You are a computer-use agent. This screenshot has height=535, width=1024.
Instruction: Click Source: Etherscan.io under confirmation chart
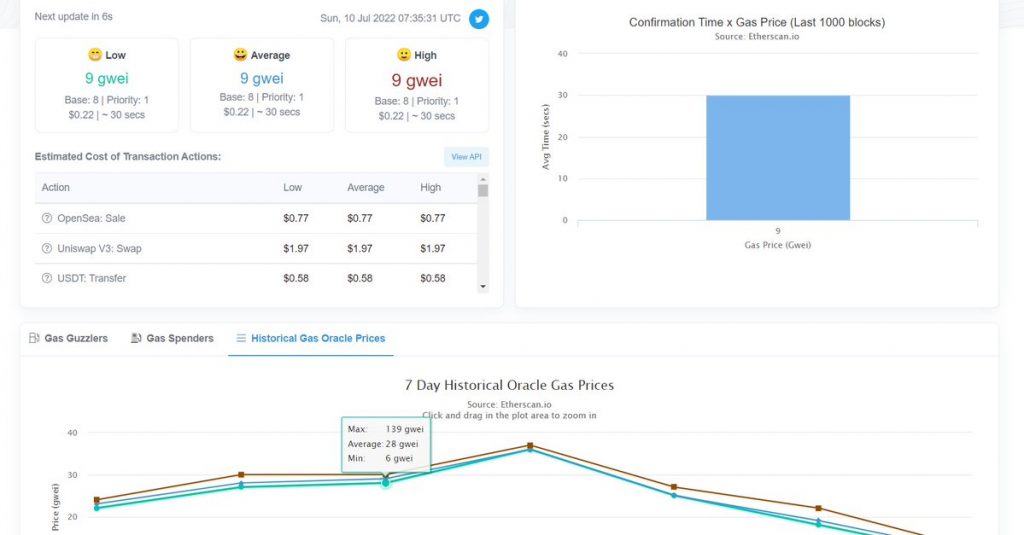click(757, 37)
